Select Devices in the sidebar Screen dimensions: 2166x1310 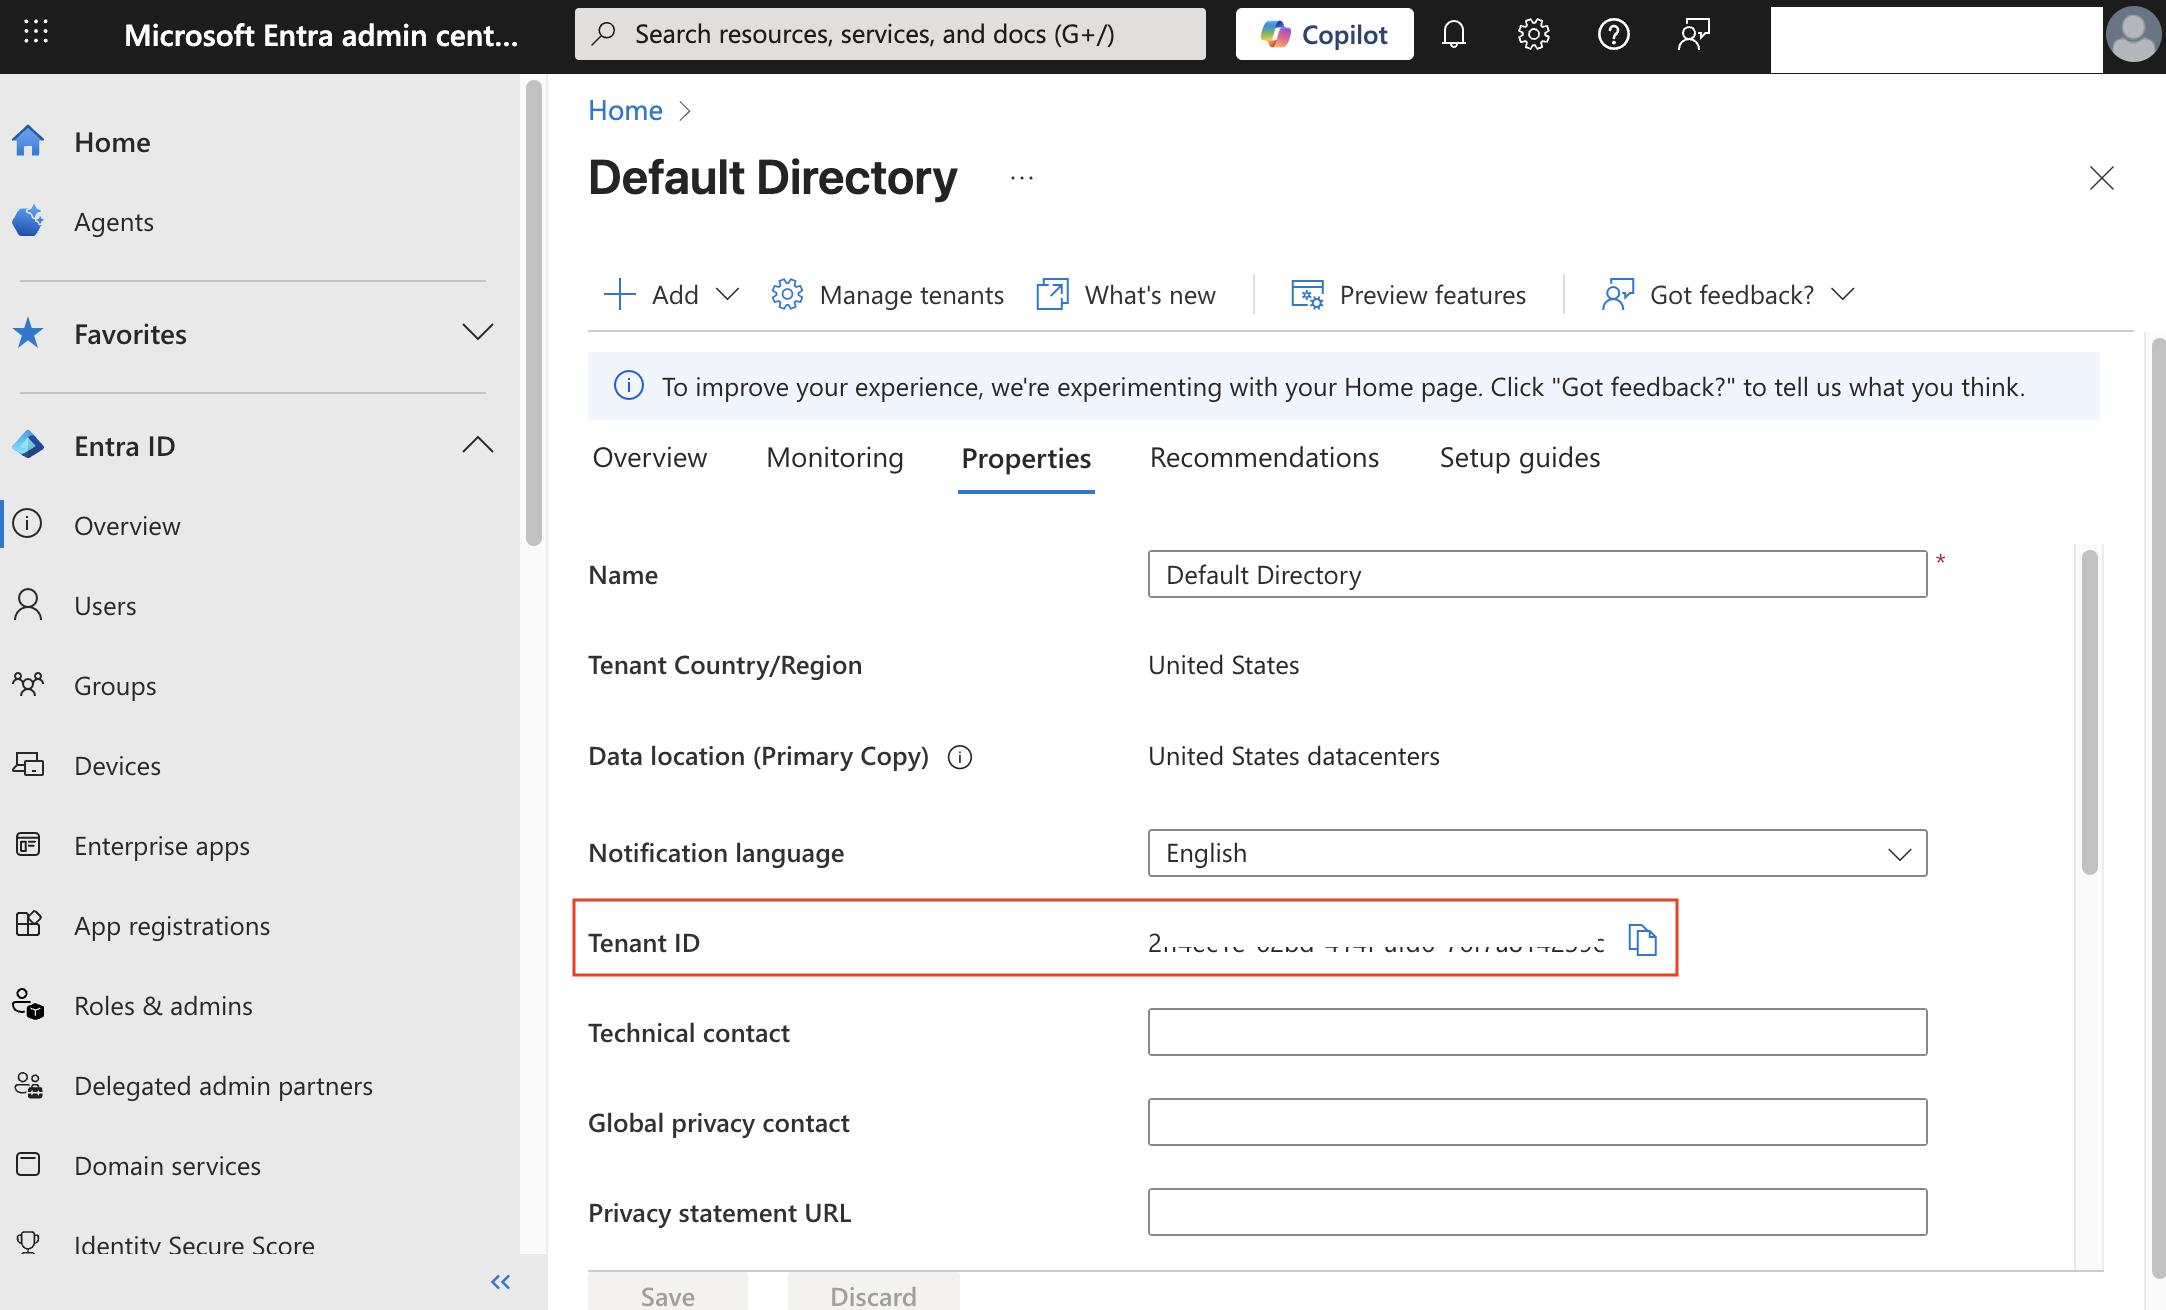point(117,765)
